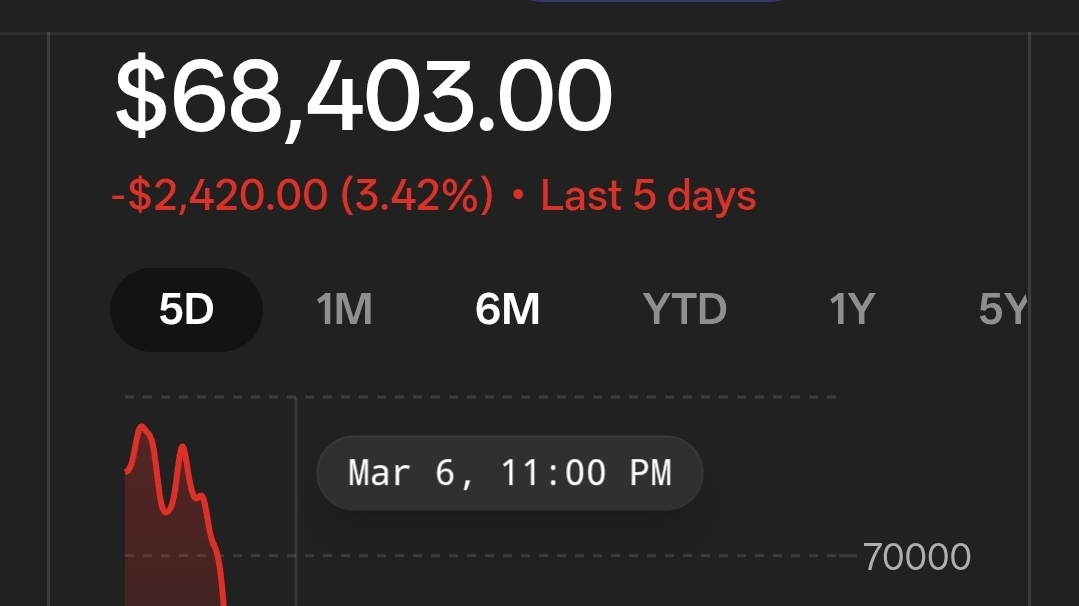Image resolution: width=1079 pixels, height=606 pixels.
Task: Click the "Last 5 days" label
Action: click(x=648, y=195)
